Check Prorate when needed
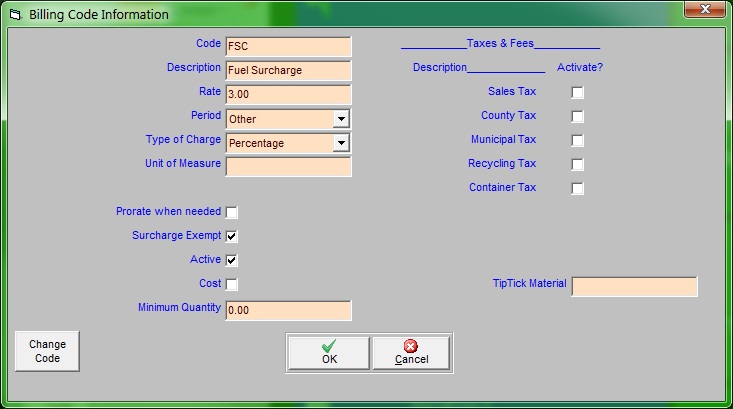This screenshot has height=409, width=733. click(x=231, y=213)
